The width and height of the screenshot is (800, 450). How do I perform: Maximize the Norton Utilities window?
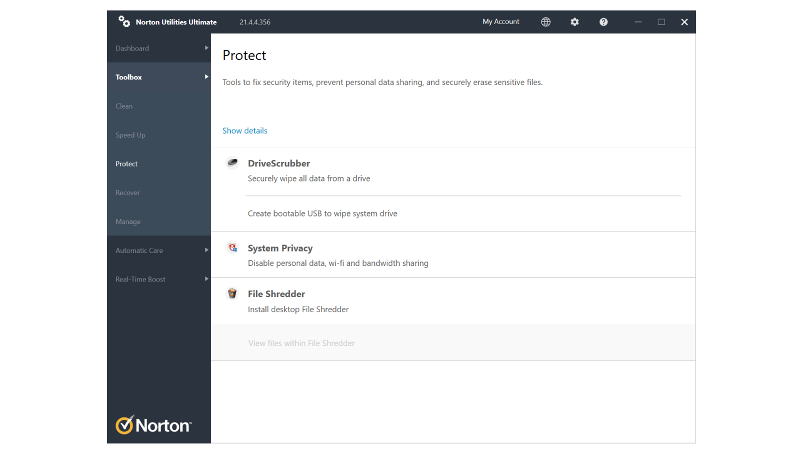661,22
